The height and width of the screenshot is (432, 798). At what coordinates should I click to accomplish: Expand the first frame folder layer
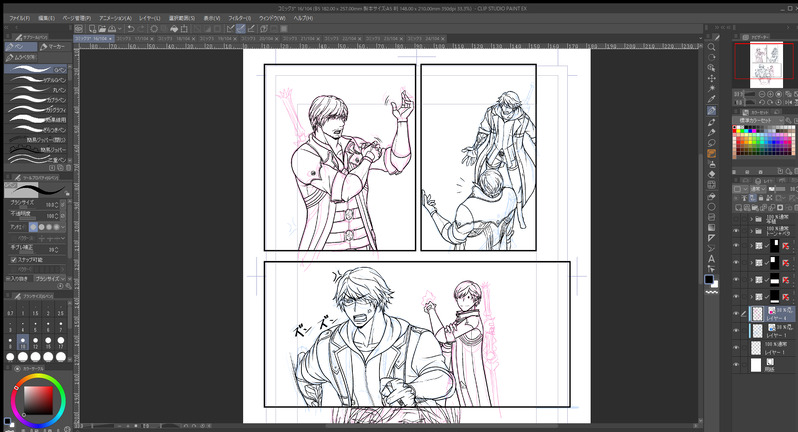(x=751, y=246)
